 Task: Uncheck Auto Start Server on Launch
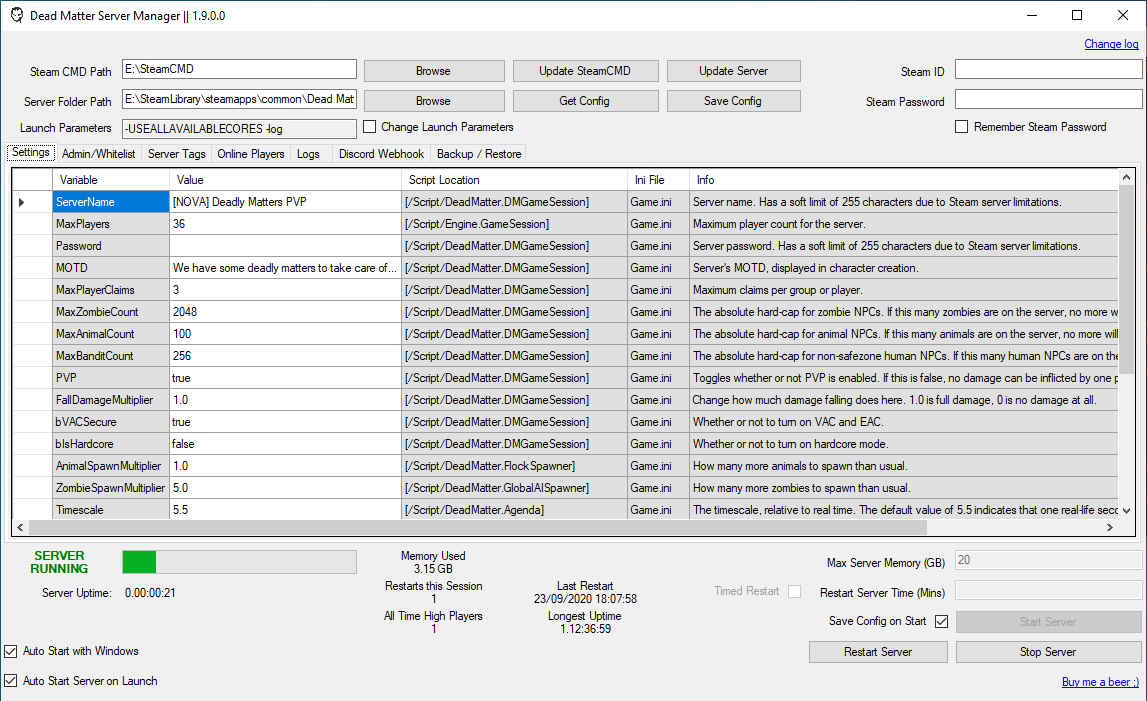[x=10, y=680]
